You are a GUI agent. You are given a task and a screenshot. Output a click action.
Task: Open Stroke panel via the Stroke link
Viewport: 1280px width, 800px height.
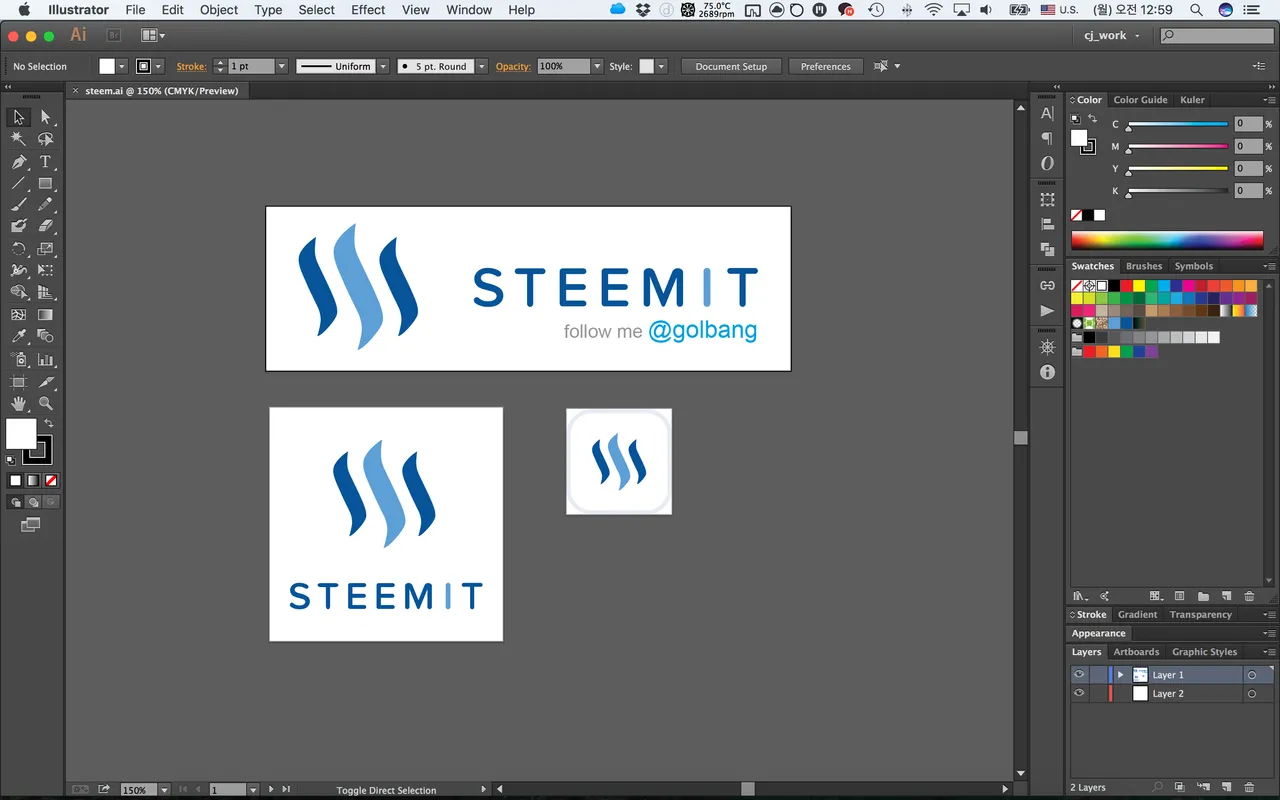(191, 67)
